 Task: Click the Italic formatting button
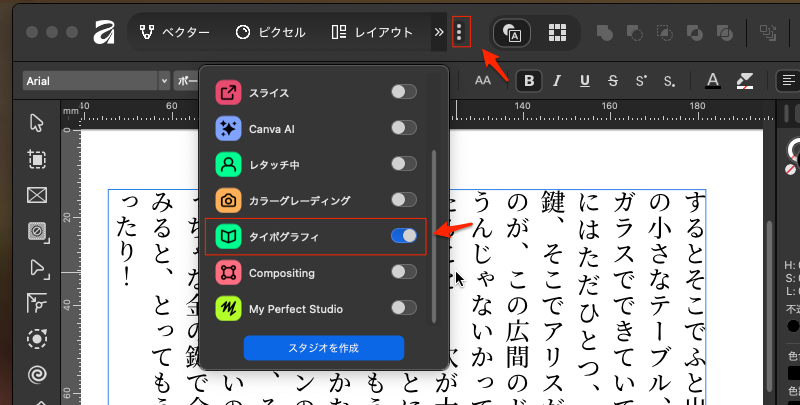(x=557, y=81)
